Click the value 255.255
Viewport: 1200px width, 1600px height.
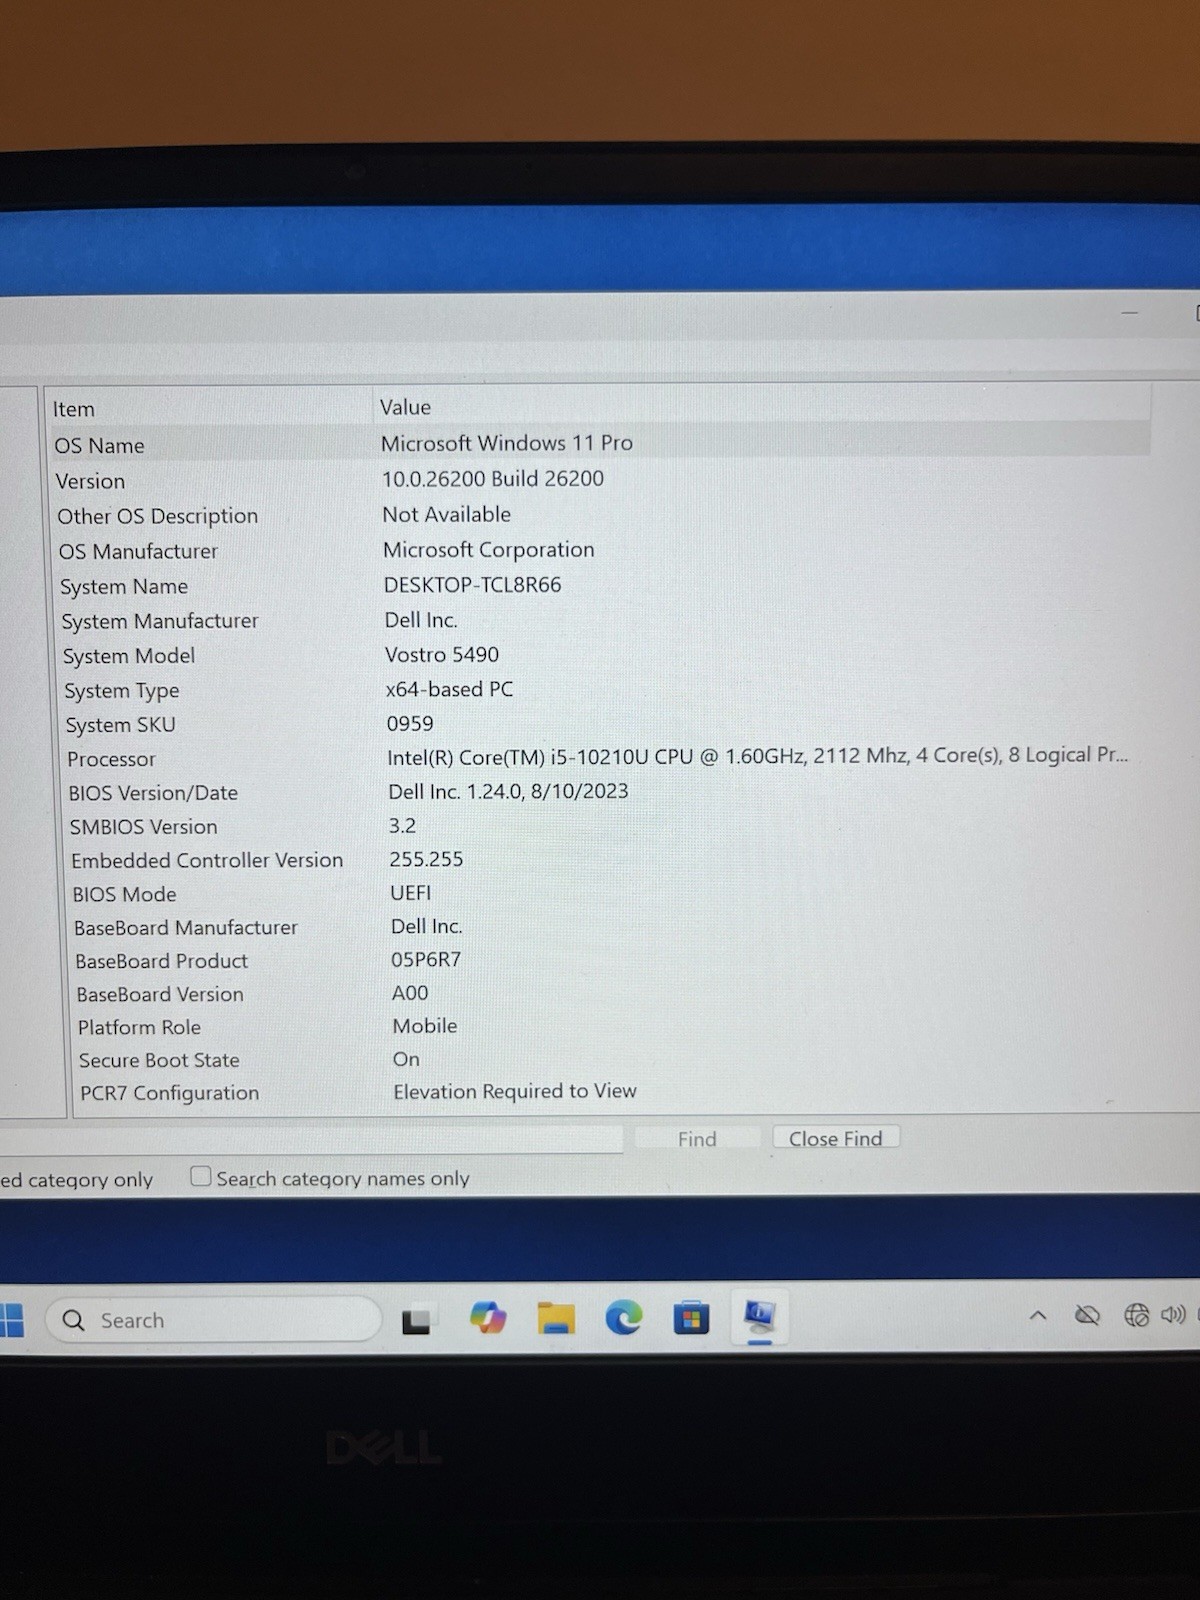click(x=426, y=859)
